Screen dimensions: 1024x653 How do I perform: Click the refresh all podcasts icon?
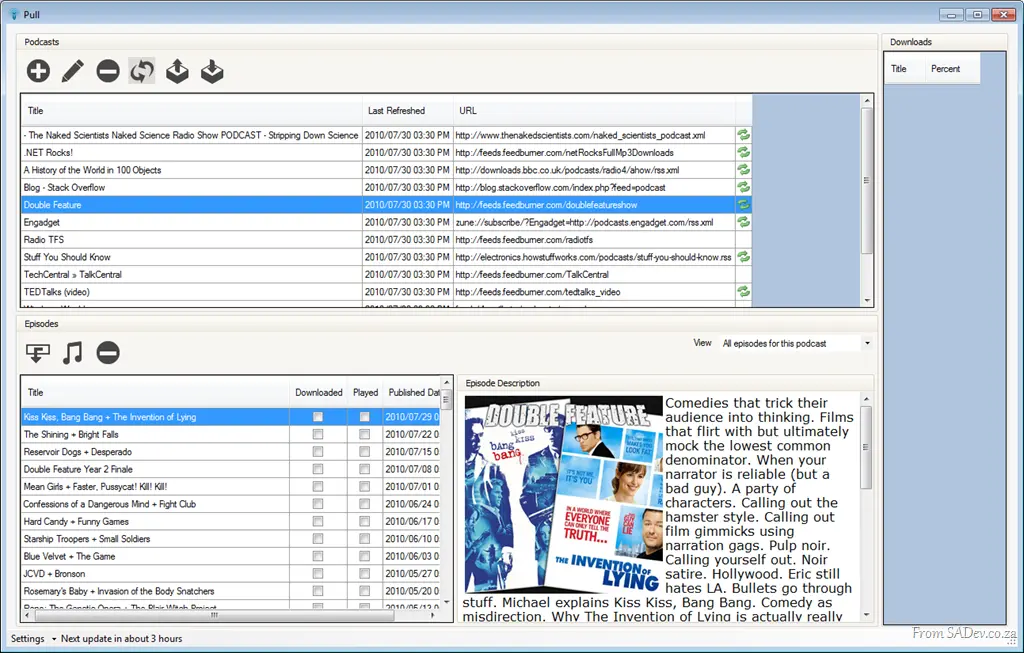pos(142,71)
